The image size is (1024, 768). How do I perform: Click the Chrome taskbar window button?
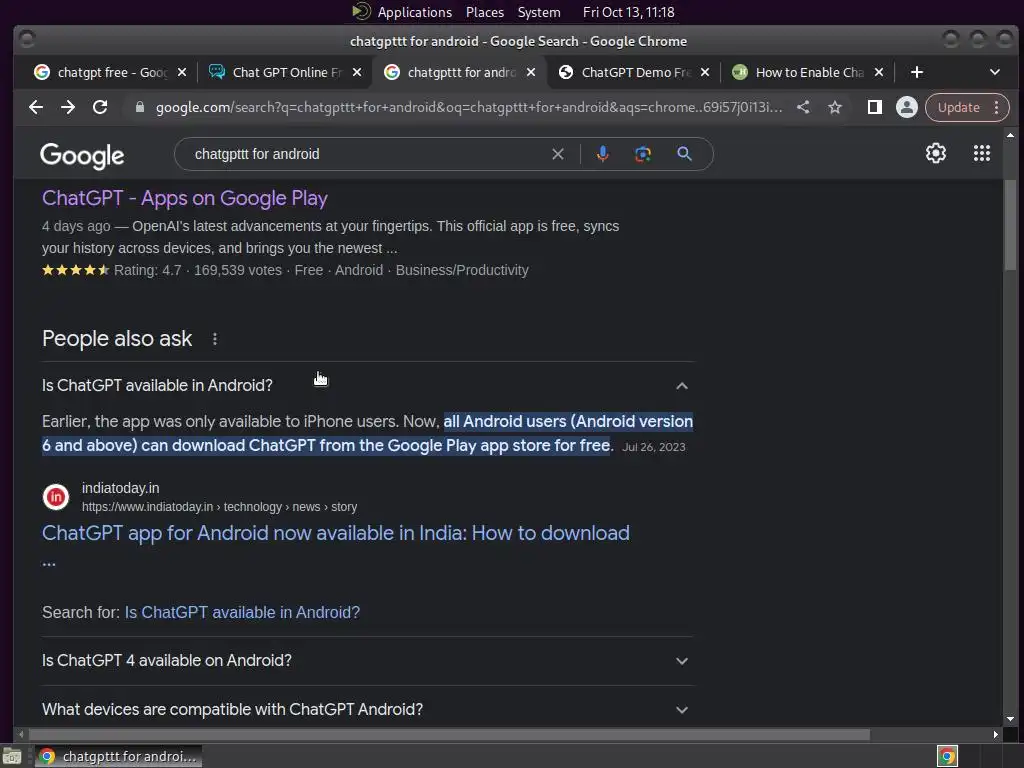118,756
